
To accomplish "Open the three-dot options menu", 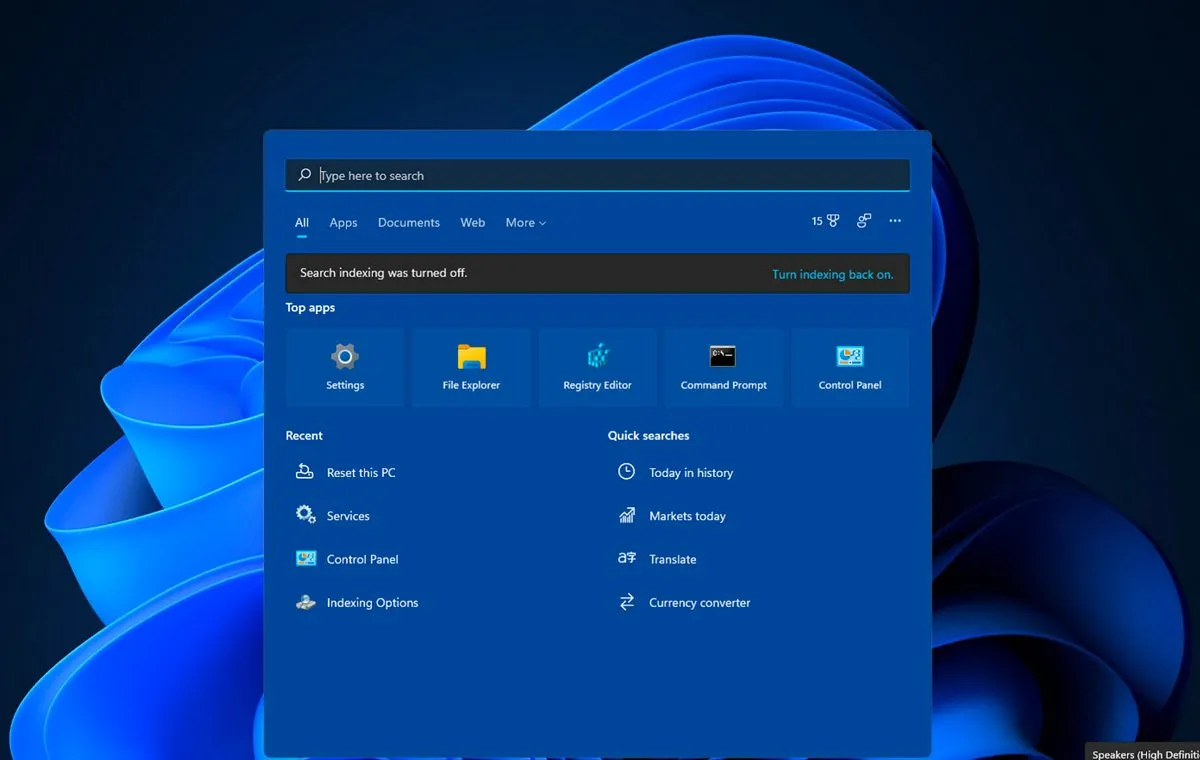I will click(x=895, y=222).
